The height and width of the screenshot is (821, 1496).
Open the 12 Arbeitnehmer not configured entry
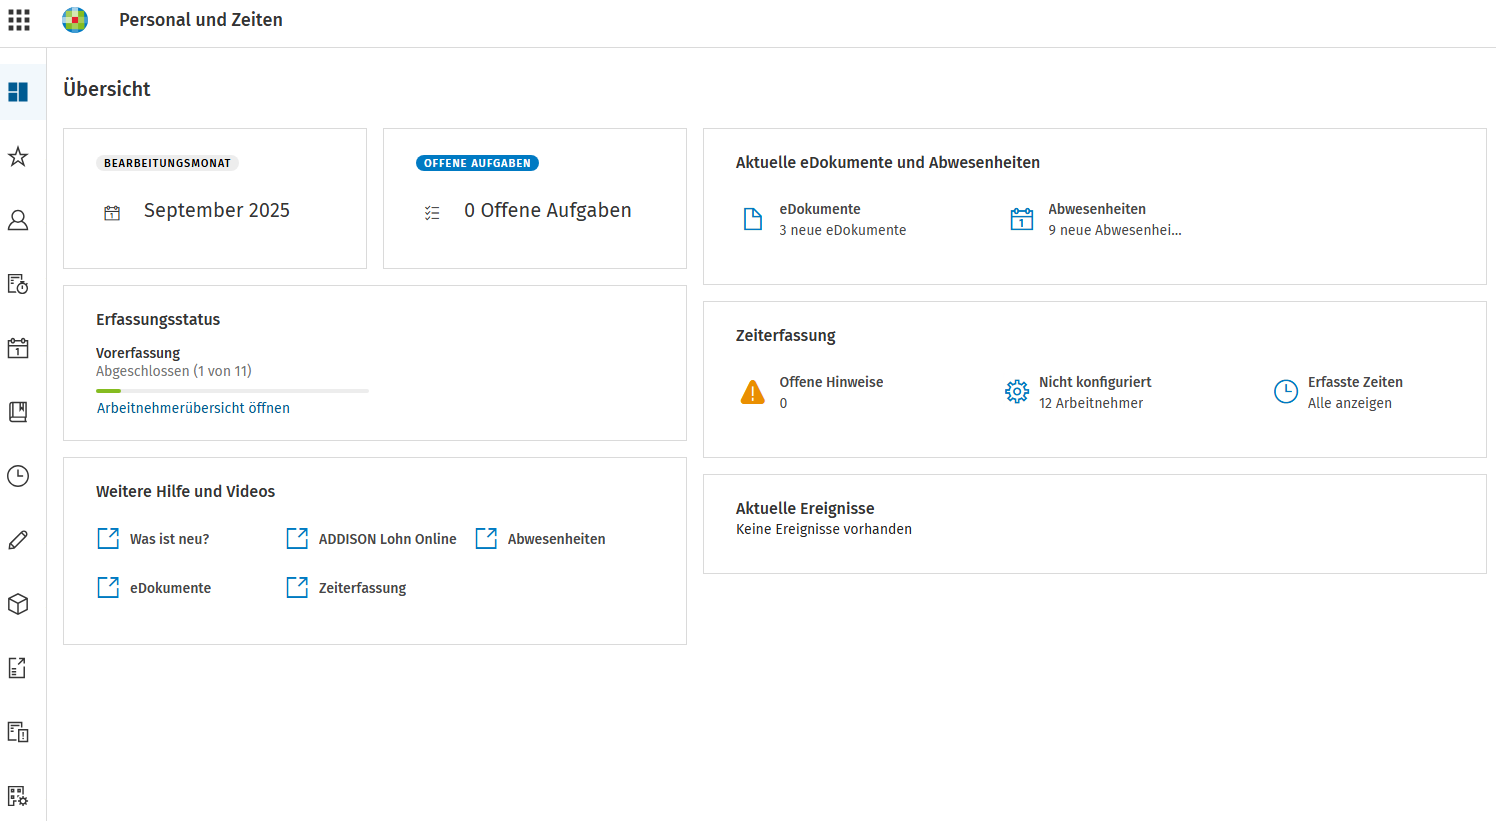click(x=1091, y=403)
